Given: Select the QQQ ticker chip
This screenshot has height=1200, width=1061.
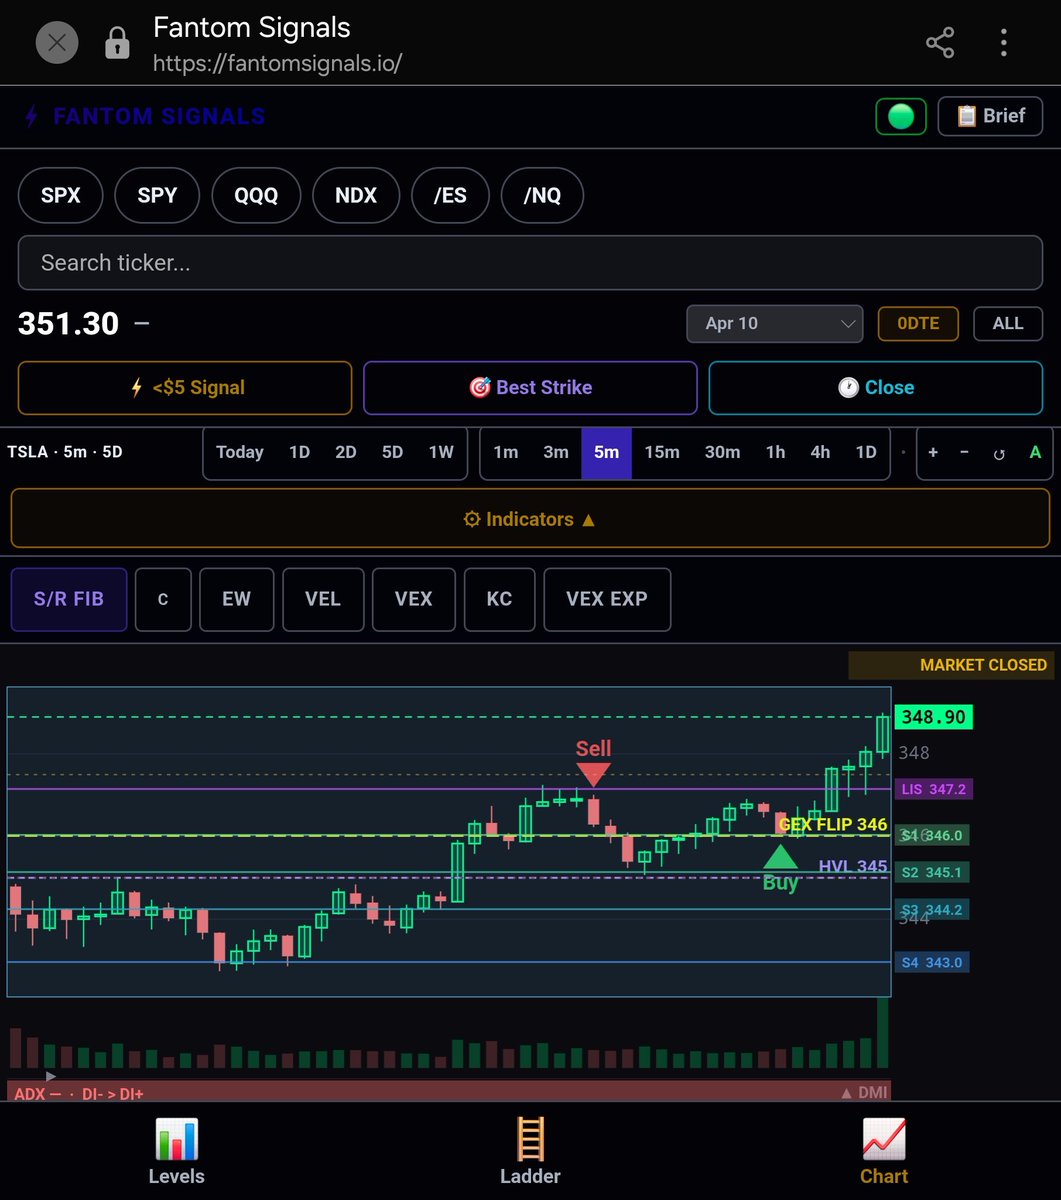Looking at the screenshot, I should 256,195.
